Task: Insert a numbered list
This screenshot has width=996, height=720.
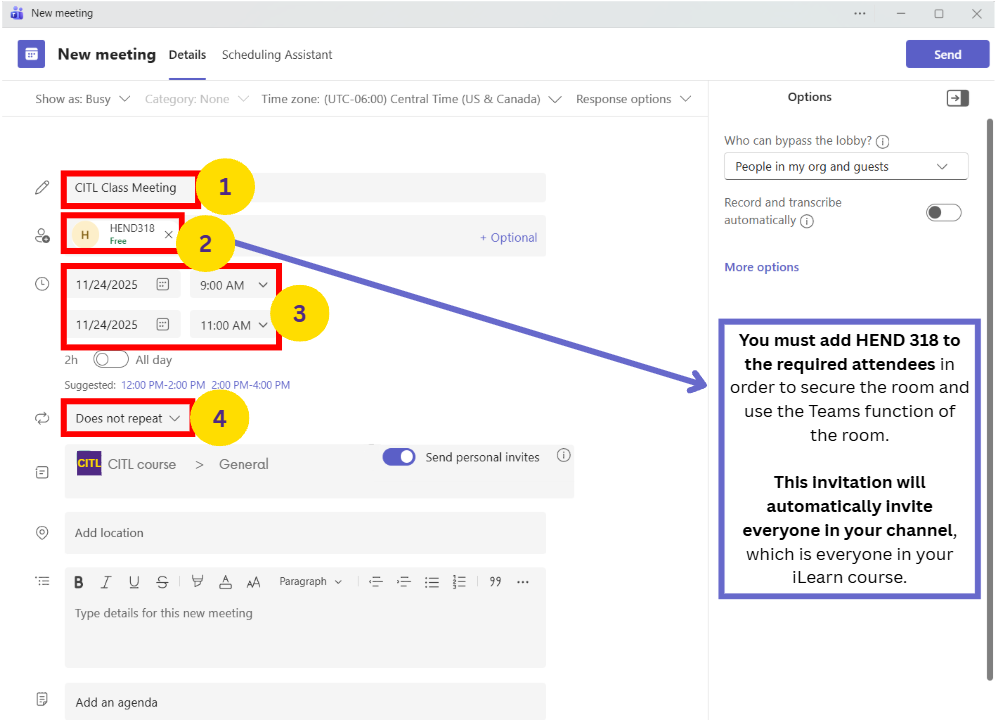Action: tap(459, 582)
